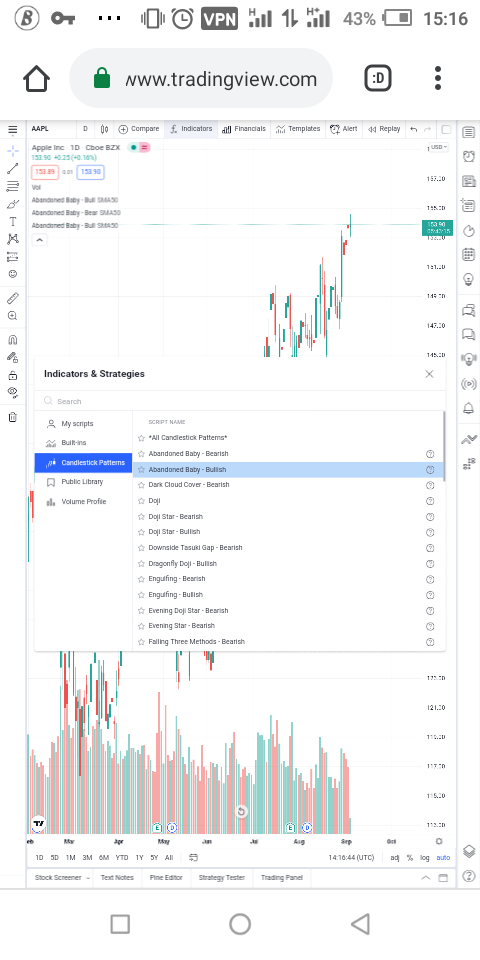Collapse the indicator legend
Image resolution: width=480 pixels, height=960 pixels.
pyautogui.click(x=39, y=241)
